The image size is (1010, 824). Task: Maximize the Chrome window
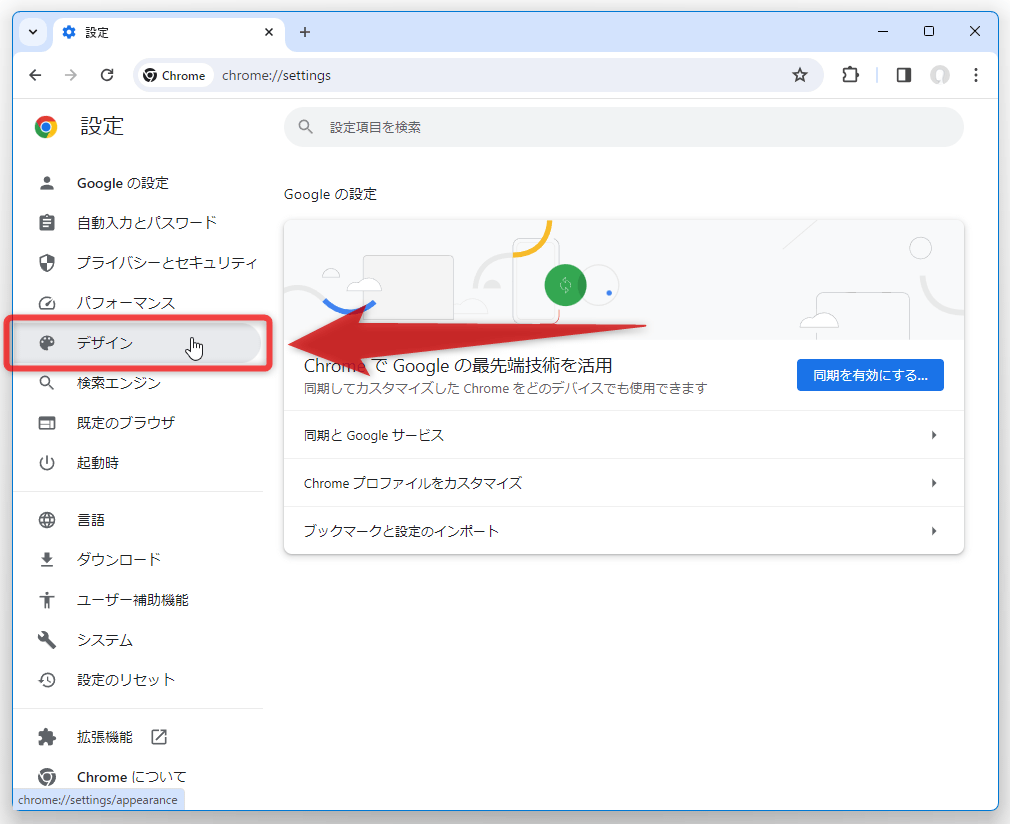tap(929, 31)
